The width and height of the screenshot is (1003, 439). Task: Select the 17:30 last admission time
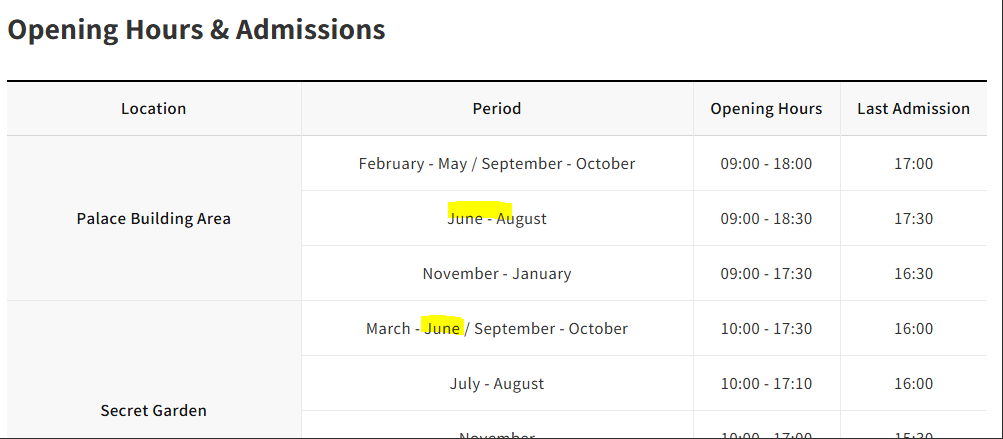913,219
